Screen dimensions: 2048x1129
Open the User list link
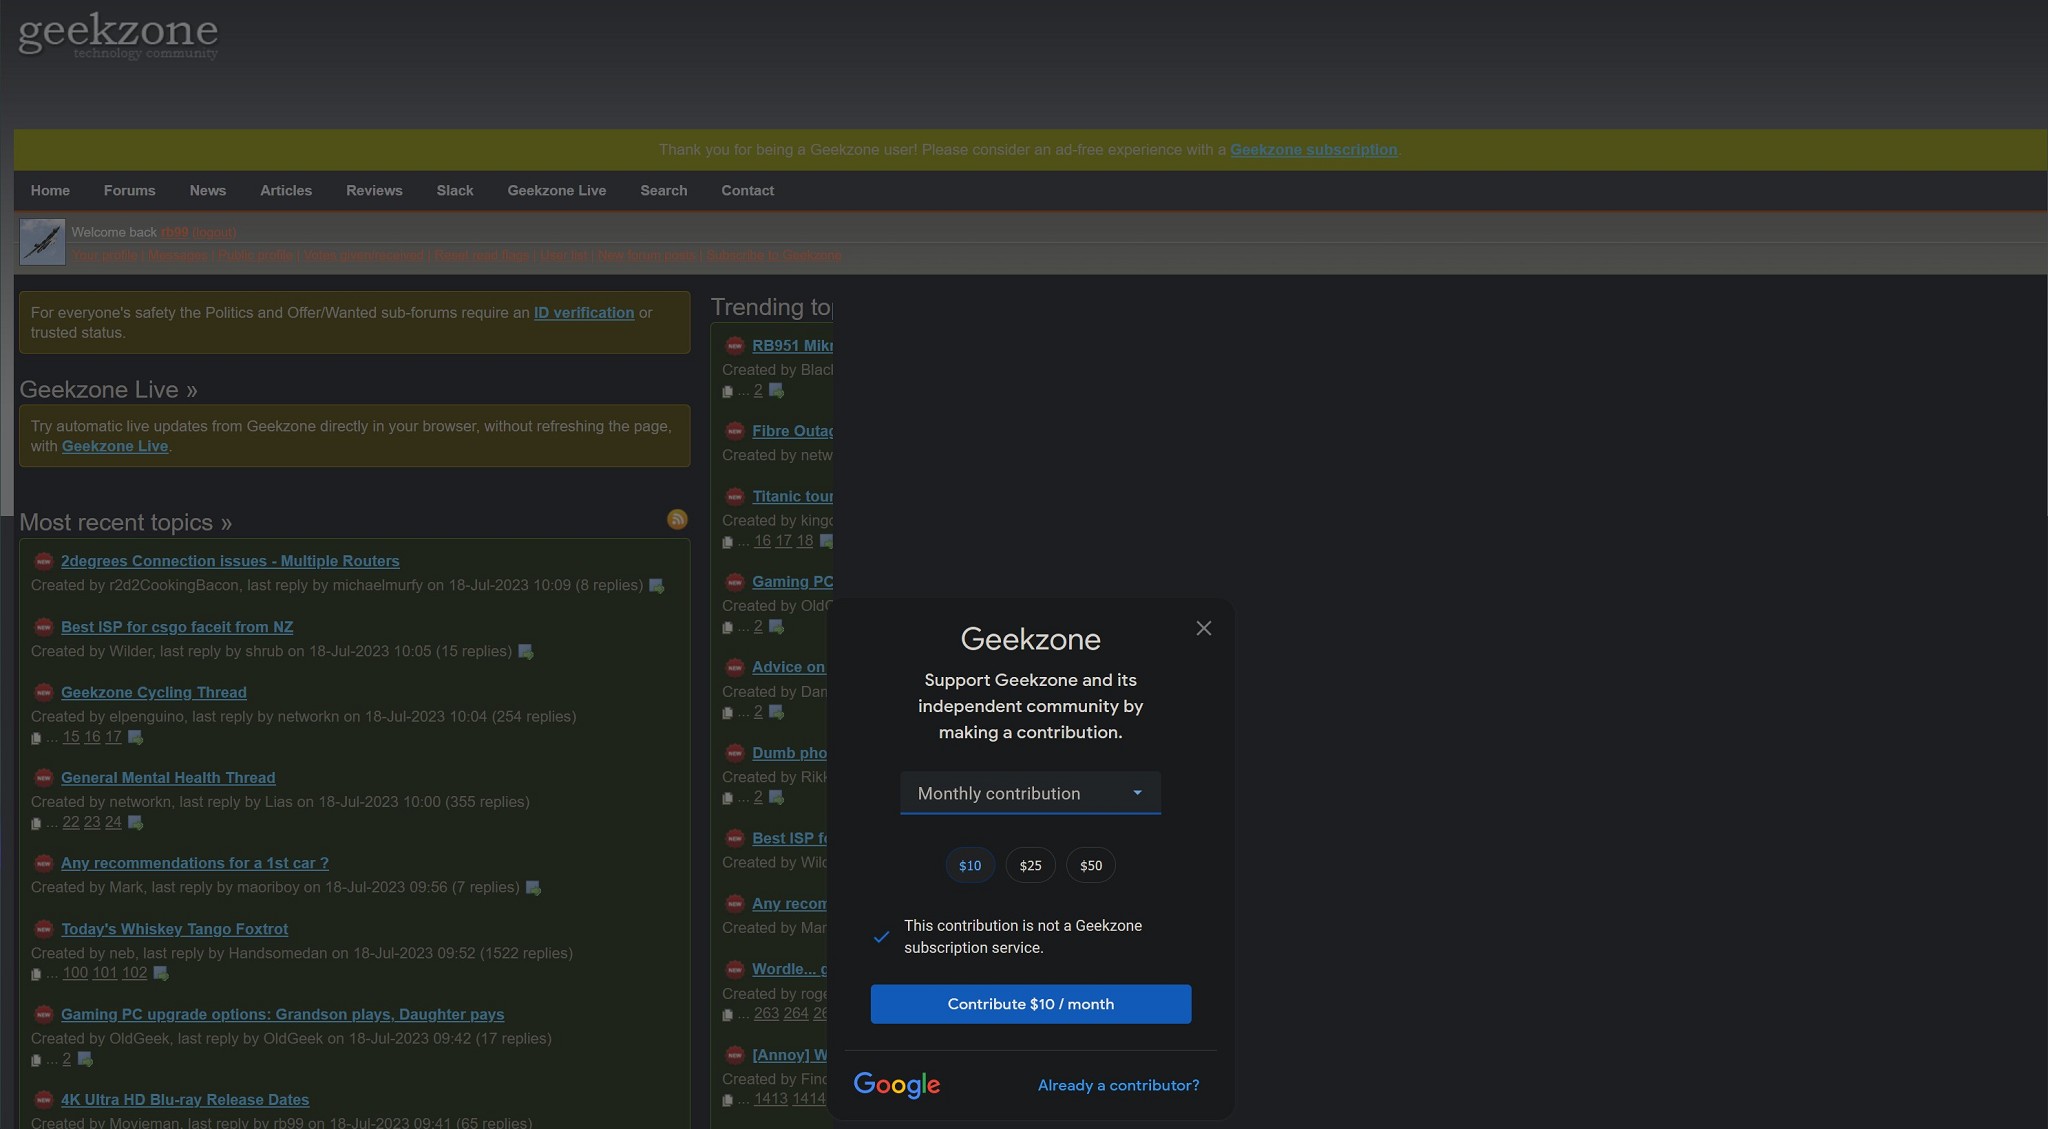point(564,256)
